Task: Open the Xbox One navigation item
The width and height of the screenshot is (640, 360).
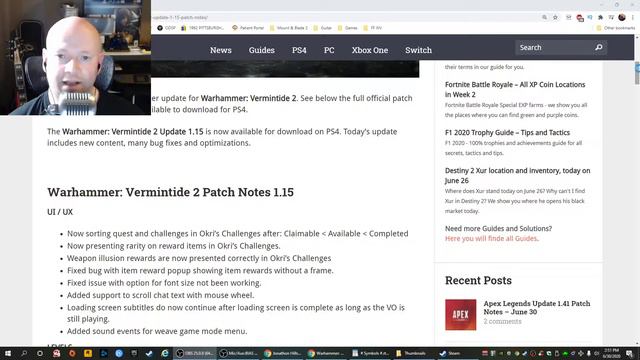Action: (369, 50)
